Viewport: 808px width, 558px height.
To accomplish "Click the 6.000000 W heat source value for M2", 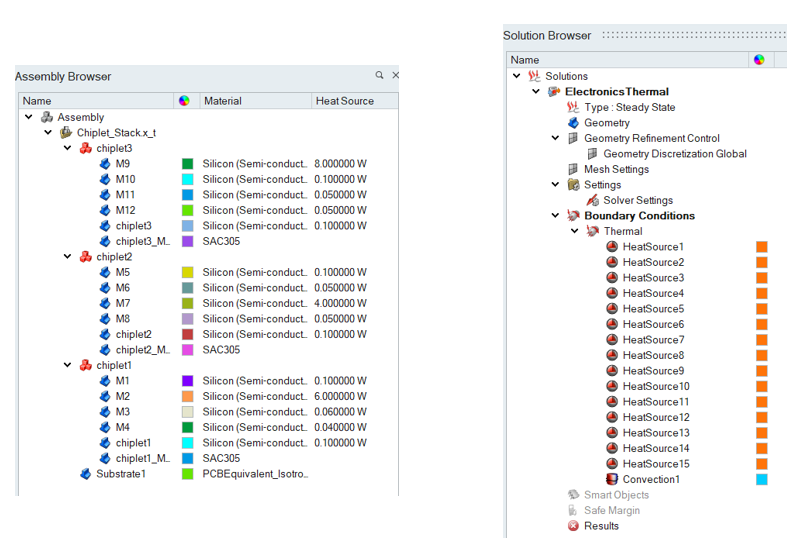I will pyautogui.click(x=340, y=396).
